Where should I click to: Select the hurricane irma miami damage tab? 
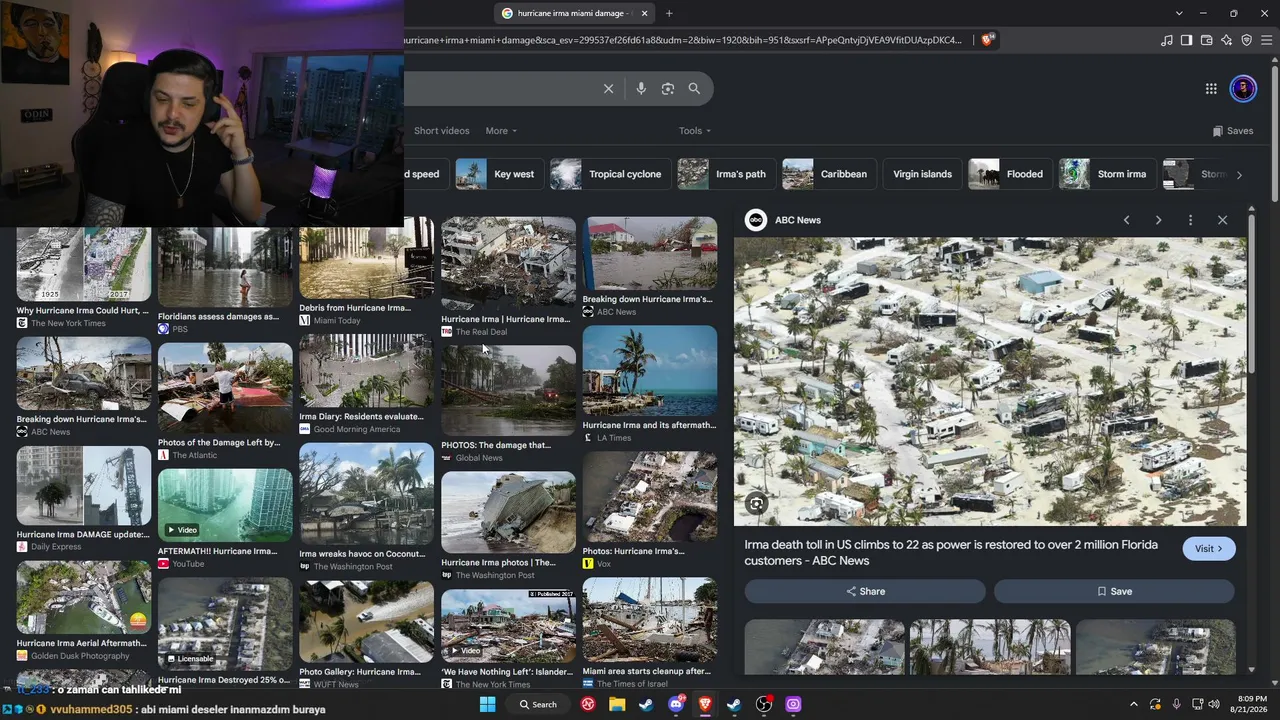tap(574, 13)
